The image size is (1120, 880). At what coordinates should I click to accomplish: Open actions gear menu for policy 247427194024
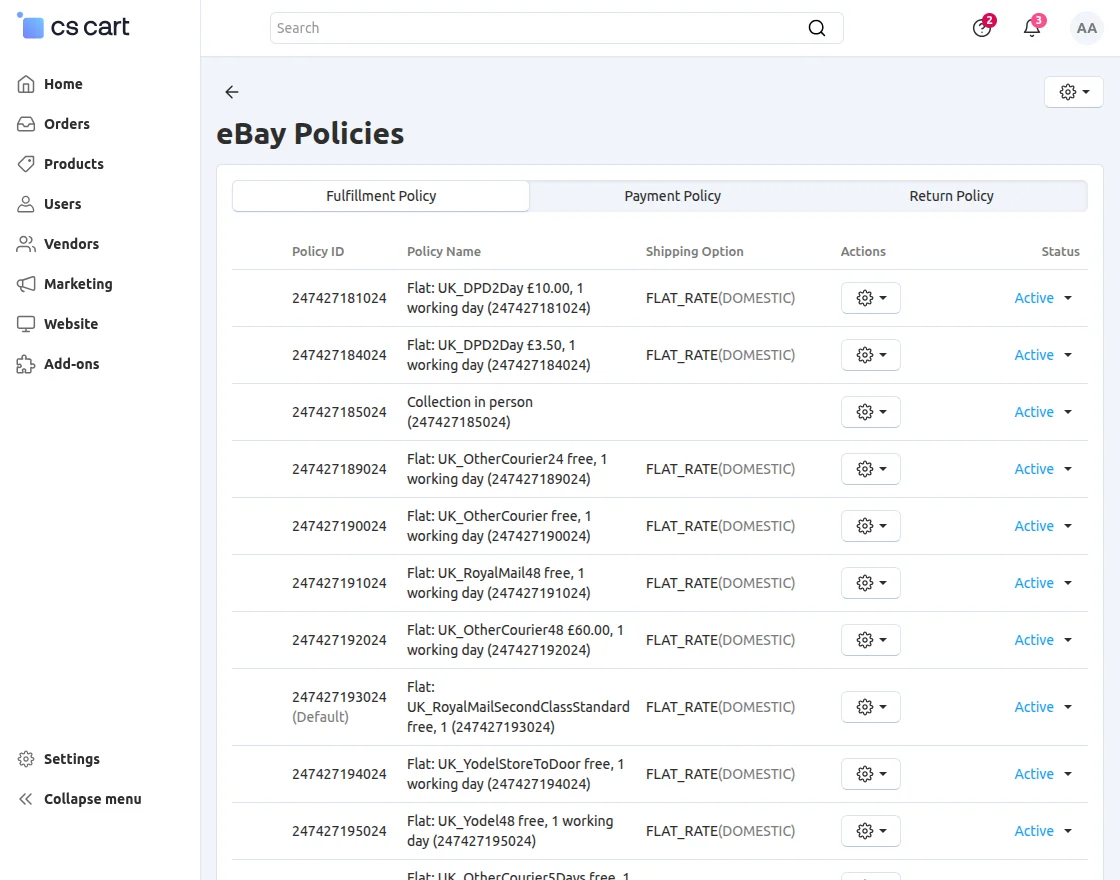point(871,774)
